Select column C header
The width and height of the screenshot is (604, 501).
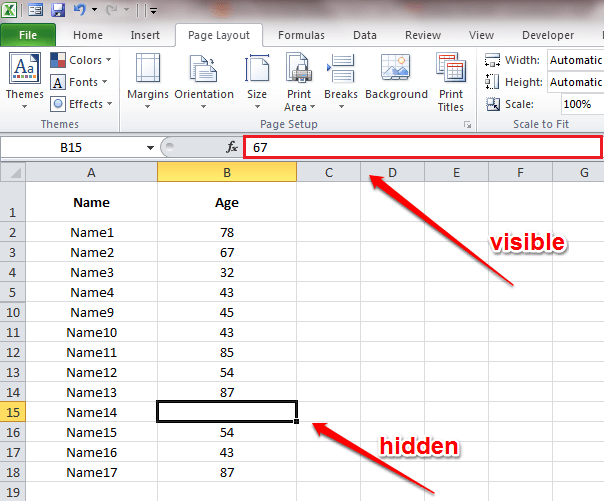pos(328,173)
